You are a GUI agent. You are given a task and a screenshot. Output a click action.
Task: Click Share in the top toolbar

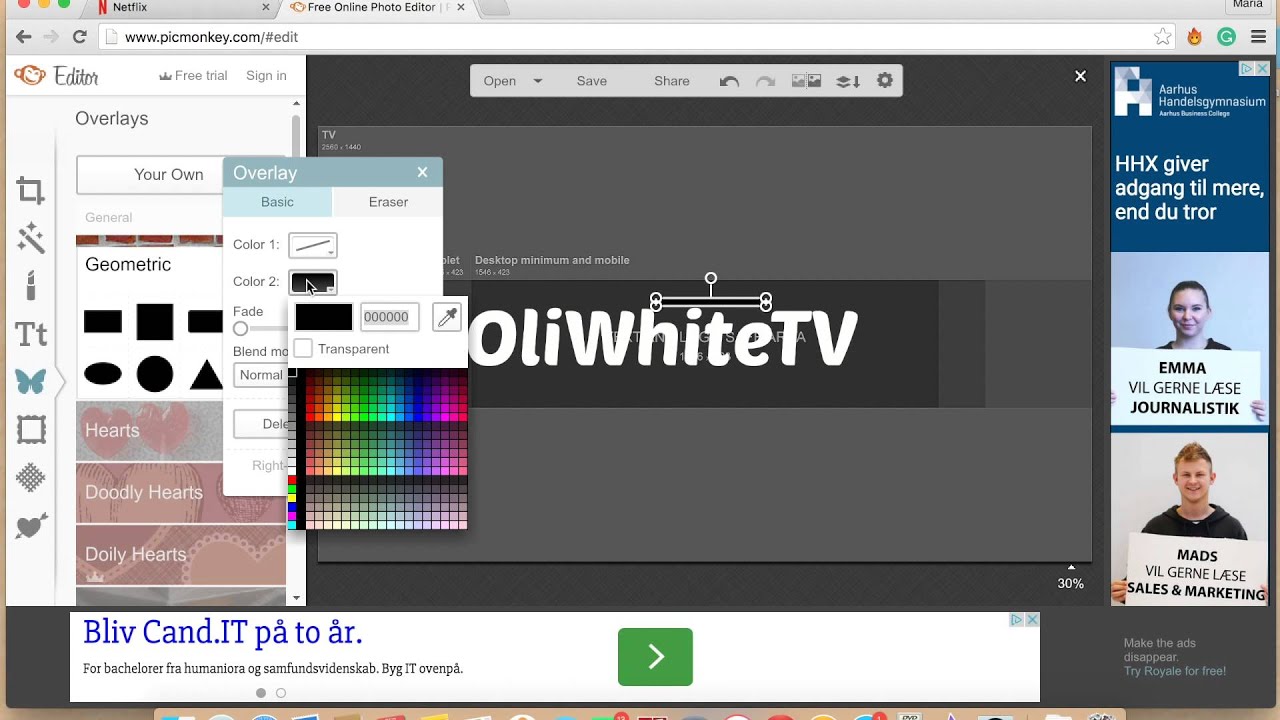coord(672,82)
